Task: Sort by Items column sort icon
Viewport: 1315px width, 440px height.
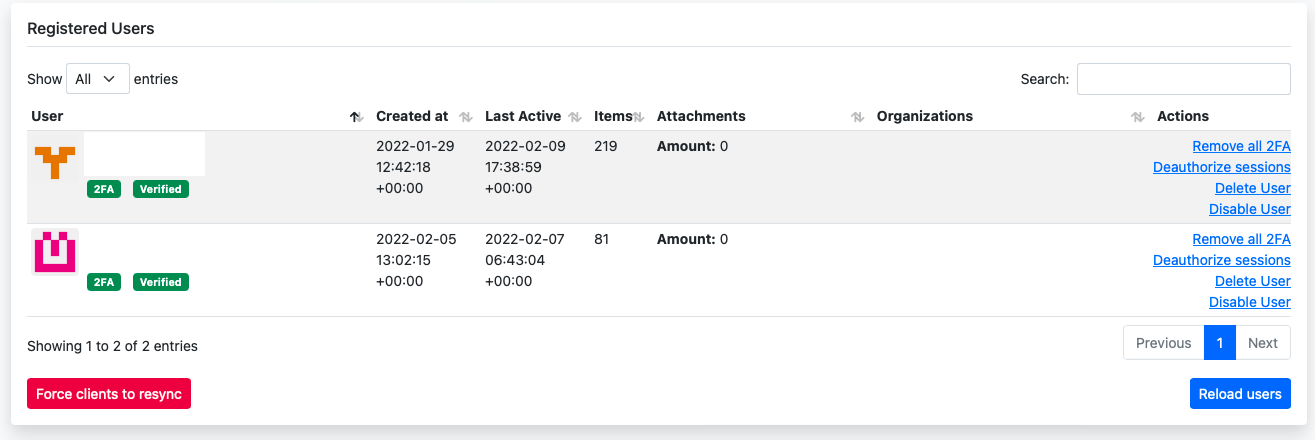Action: 638,117
